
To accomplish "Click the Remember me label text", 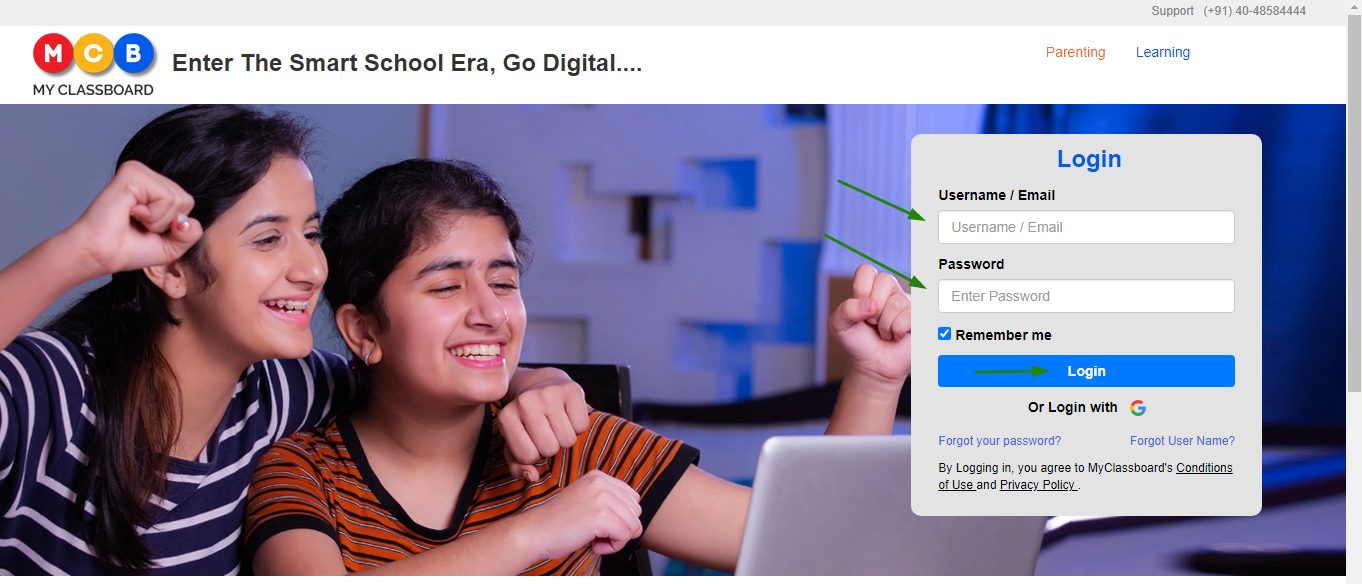I will click(x=1003, y=335).
